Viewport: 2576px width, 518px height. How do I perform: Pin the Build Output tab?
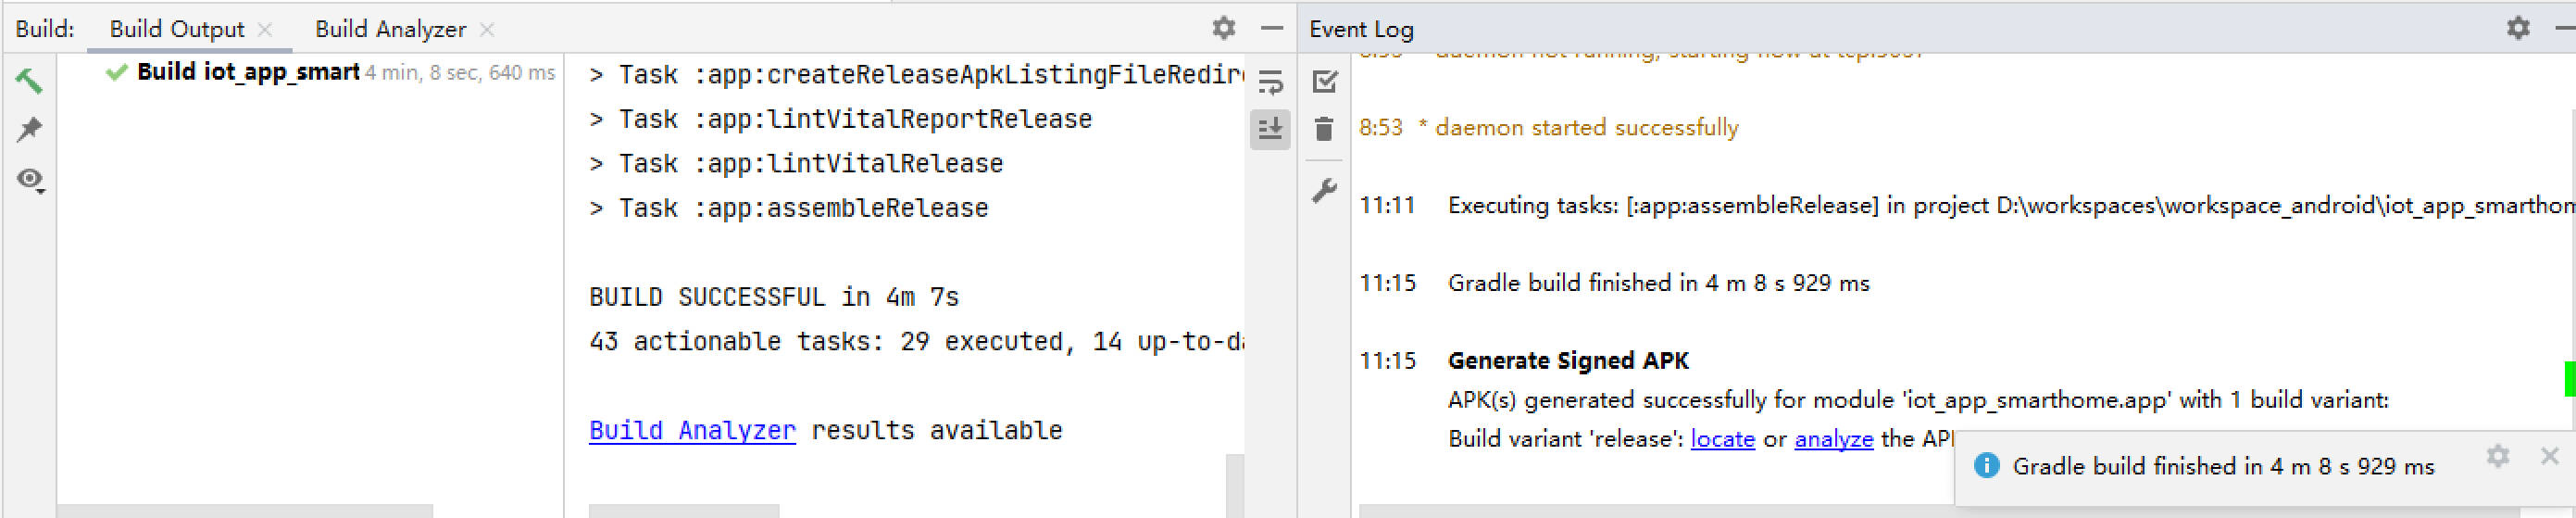point(29,129)
